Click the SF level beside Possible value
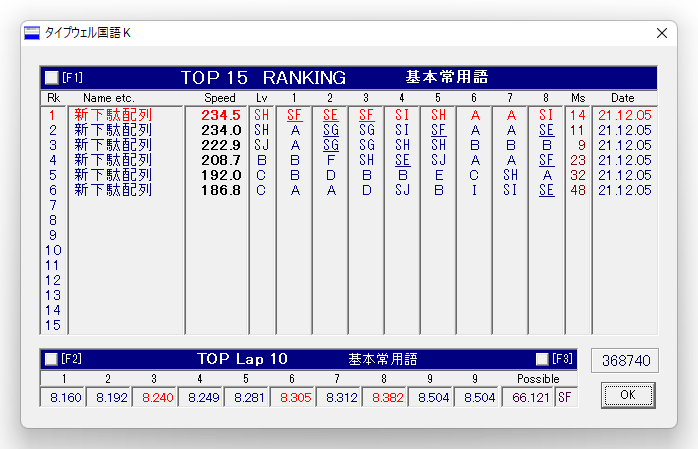Image resolution: width=698 pixels, height=449 pixels. (x=564, y=397)
